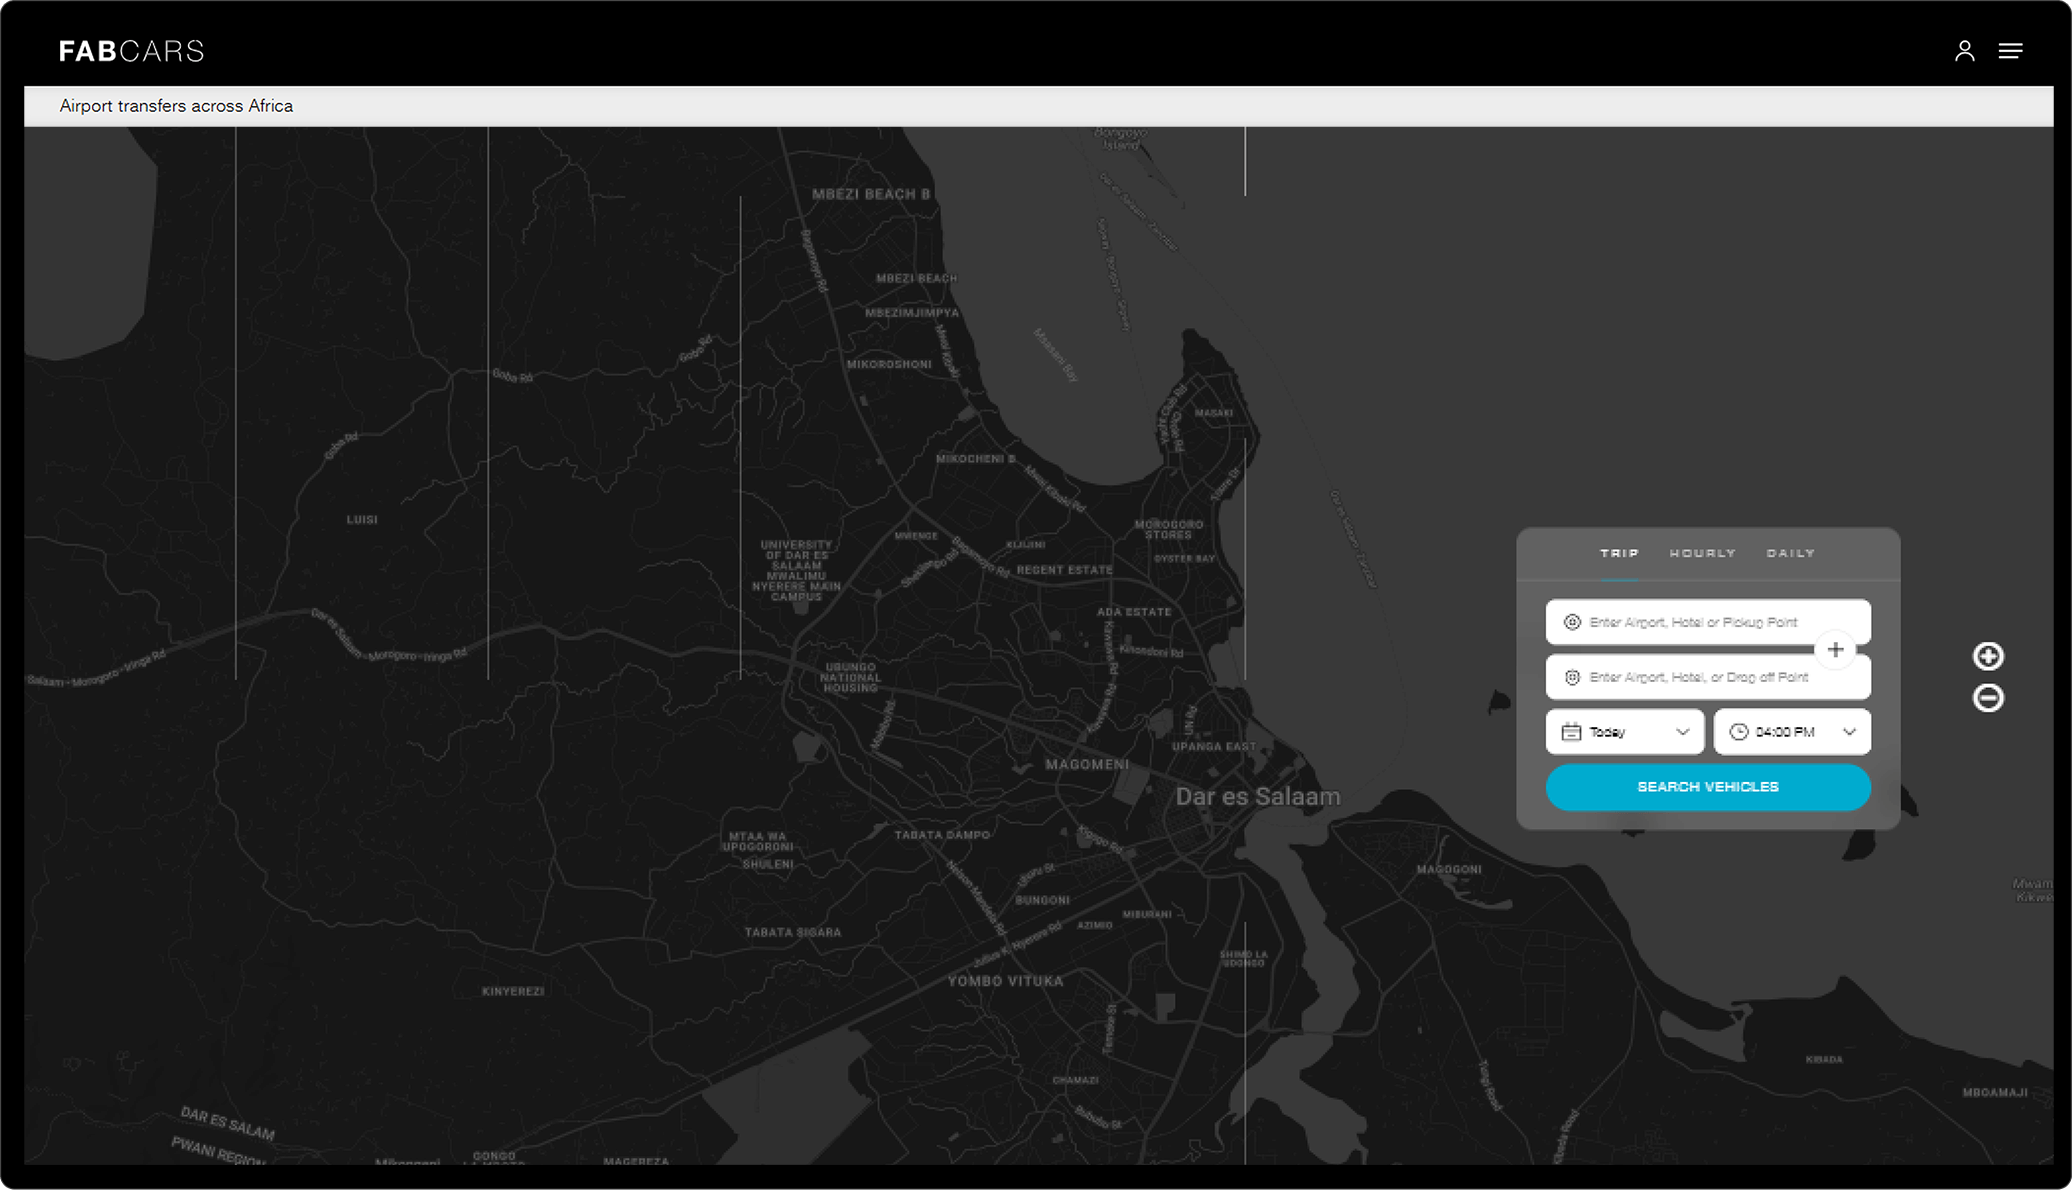
Task: Open the hamburger menu icon
Action: [2010, 51]
